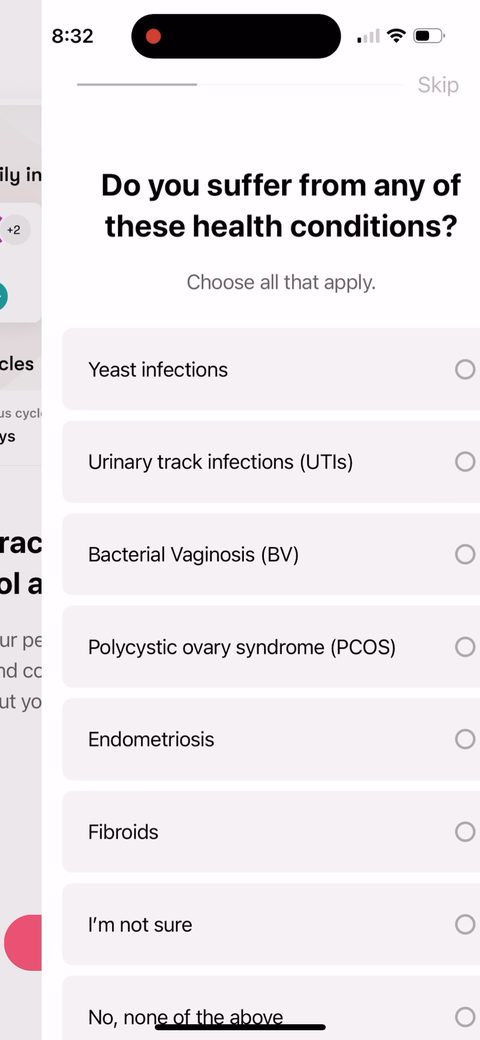The image size is (480, 1040).
Task: Select Urinary track infections (UTIs) circle
Action: (465, 462)
